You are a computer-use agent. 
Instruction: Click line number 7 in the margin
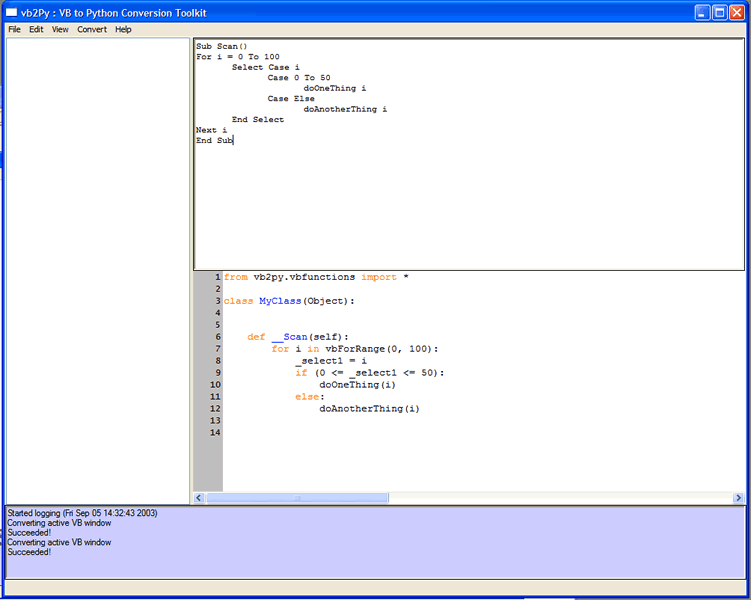click(x=217, y=349)
